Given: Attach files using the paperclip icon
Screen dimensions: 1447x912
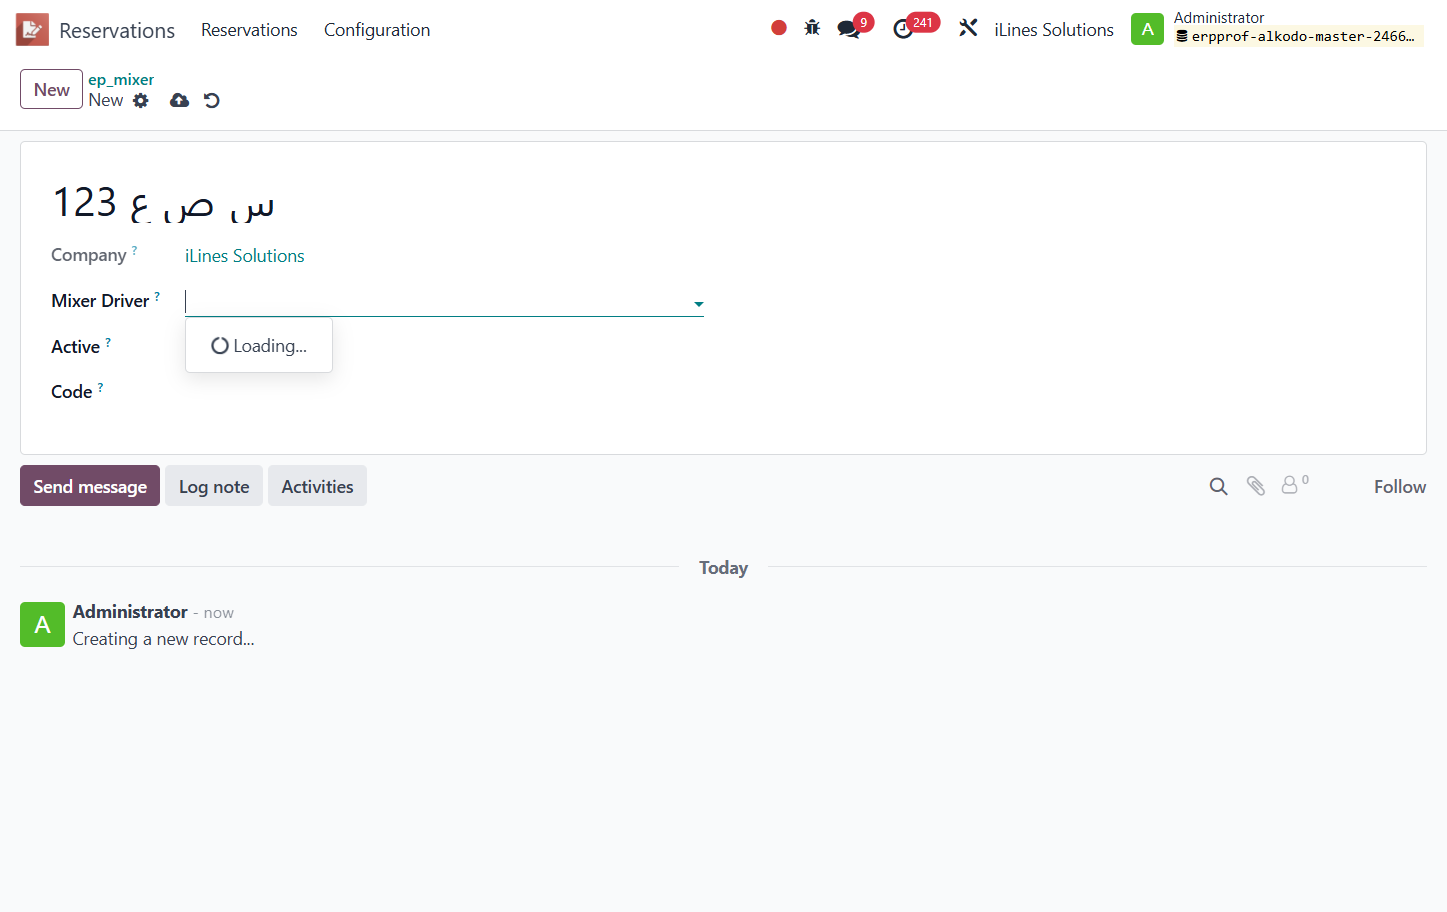Looking at the screenshot, I should point(1256,486).
